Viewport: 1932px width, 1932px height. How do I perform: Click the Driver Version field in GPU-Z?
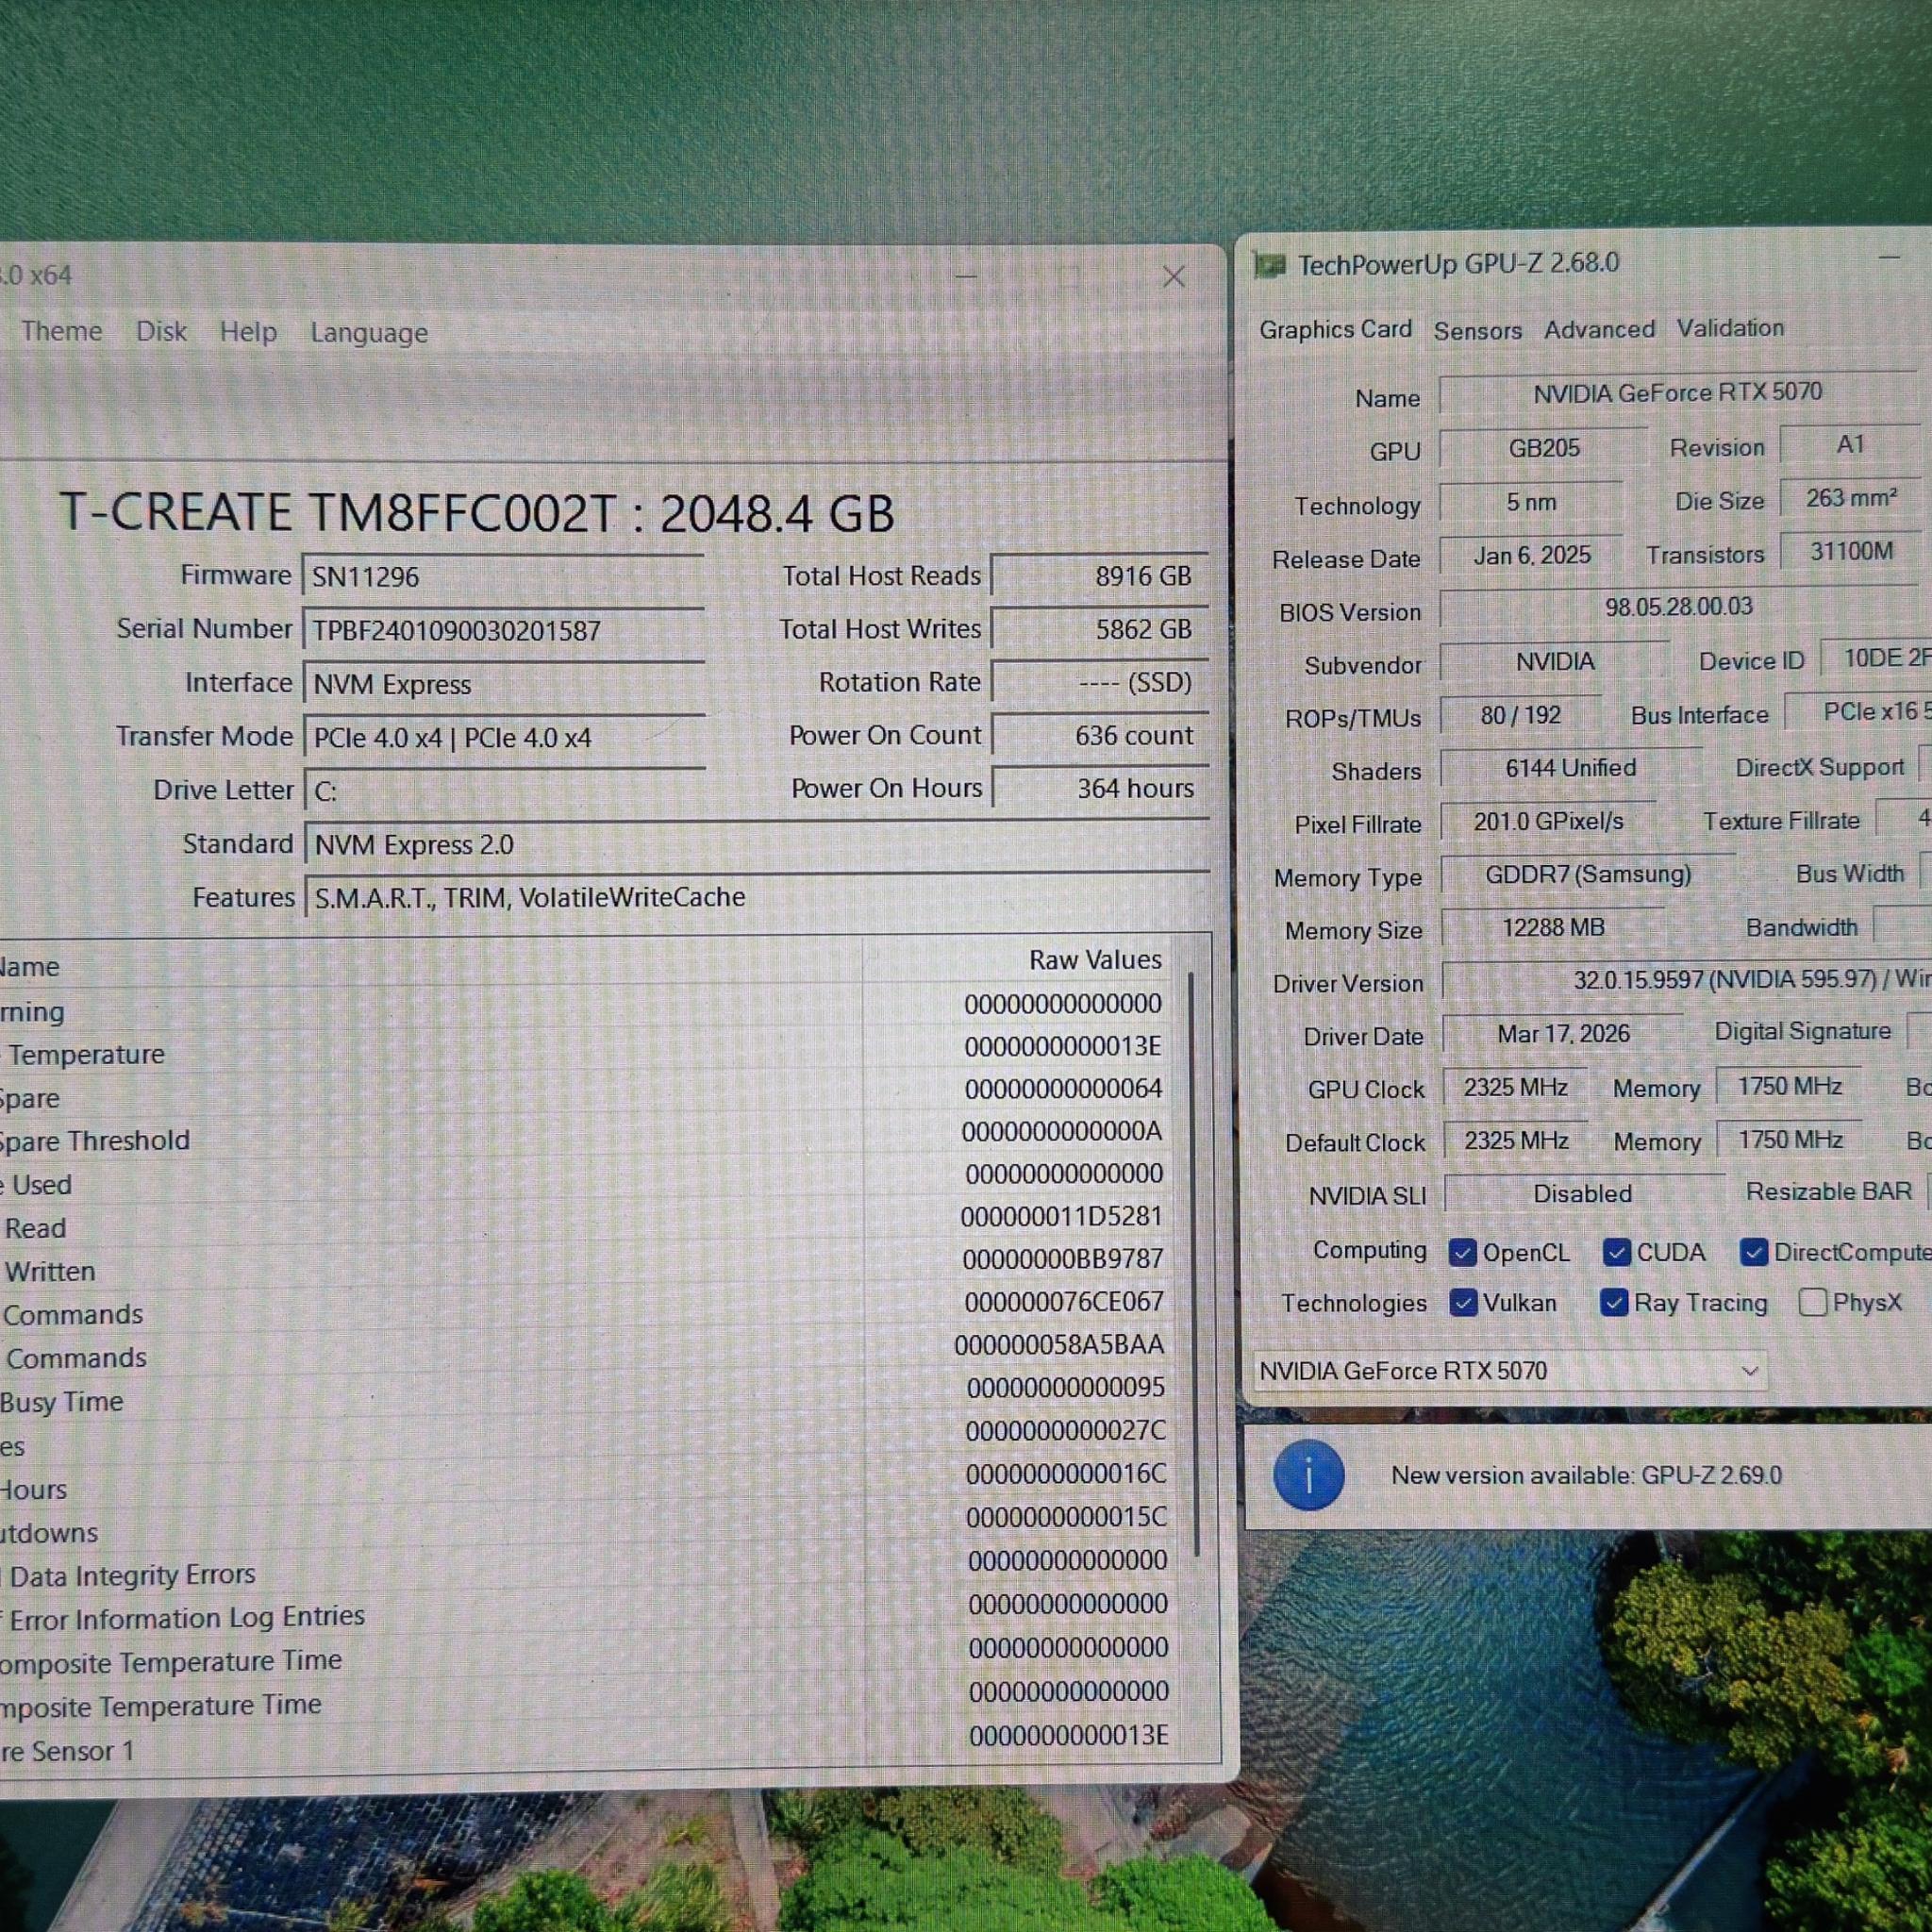coord(1687,980)
